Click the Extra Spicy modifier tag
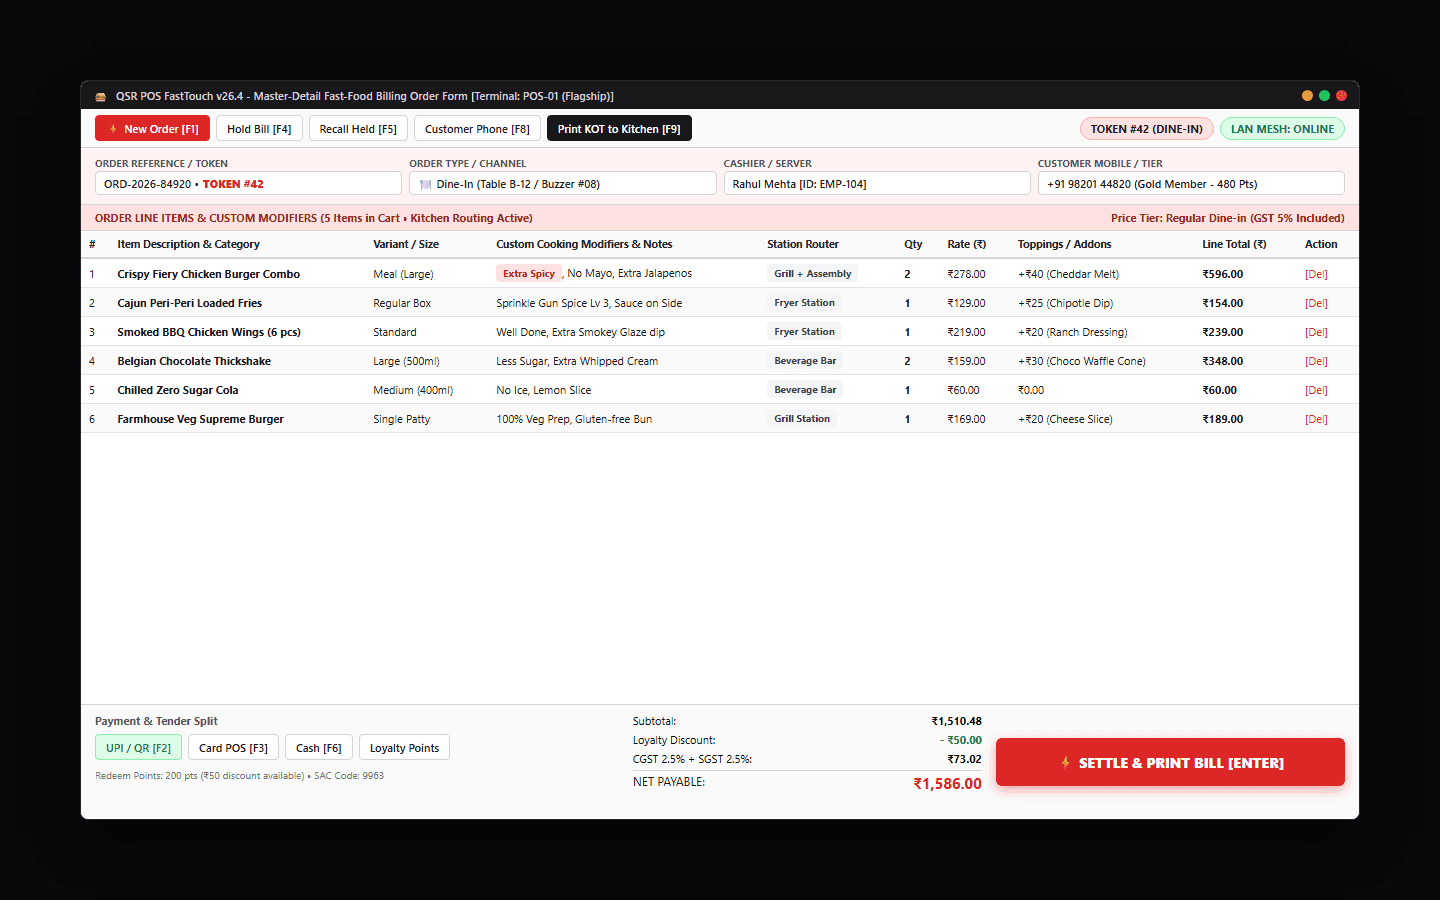 pos(528,274)
